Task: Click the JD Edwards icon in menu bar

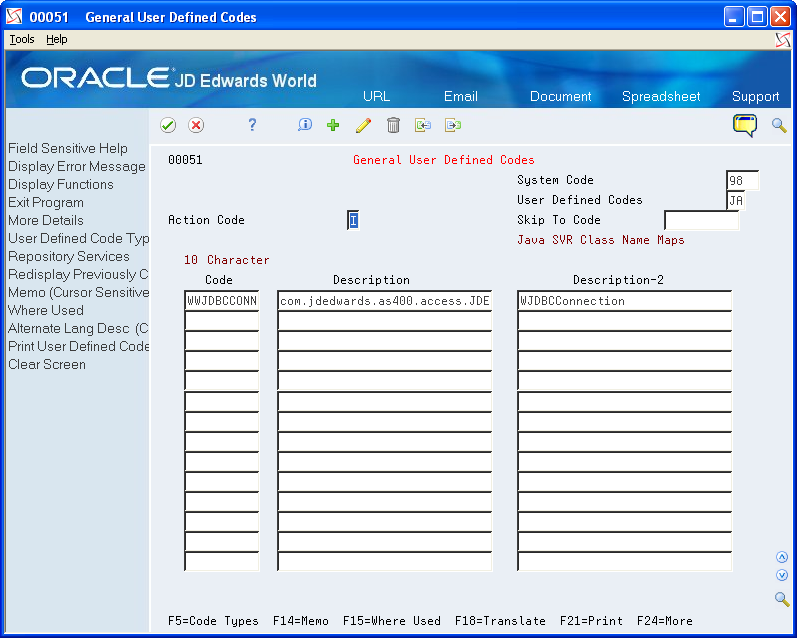Action: [x=783, y=40]
